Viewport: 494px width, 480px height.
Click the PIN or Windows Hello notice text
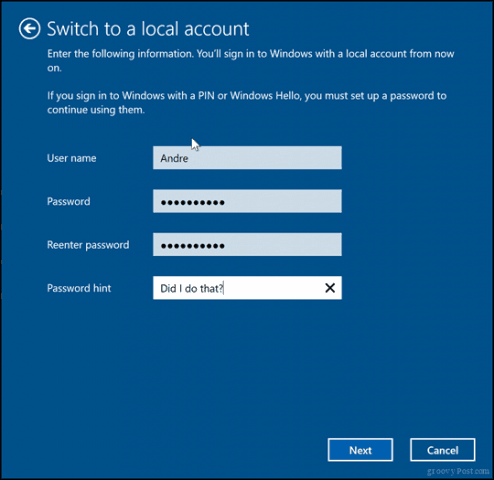click(x=247, y=103)
